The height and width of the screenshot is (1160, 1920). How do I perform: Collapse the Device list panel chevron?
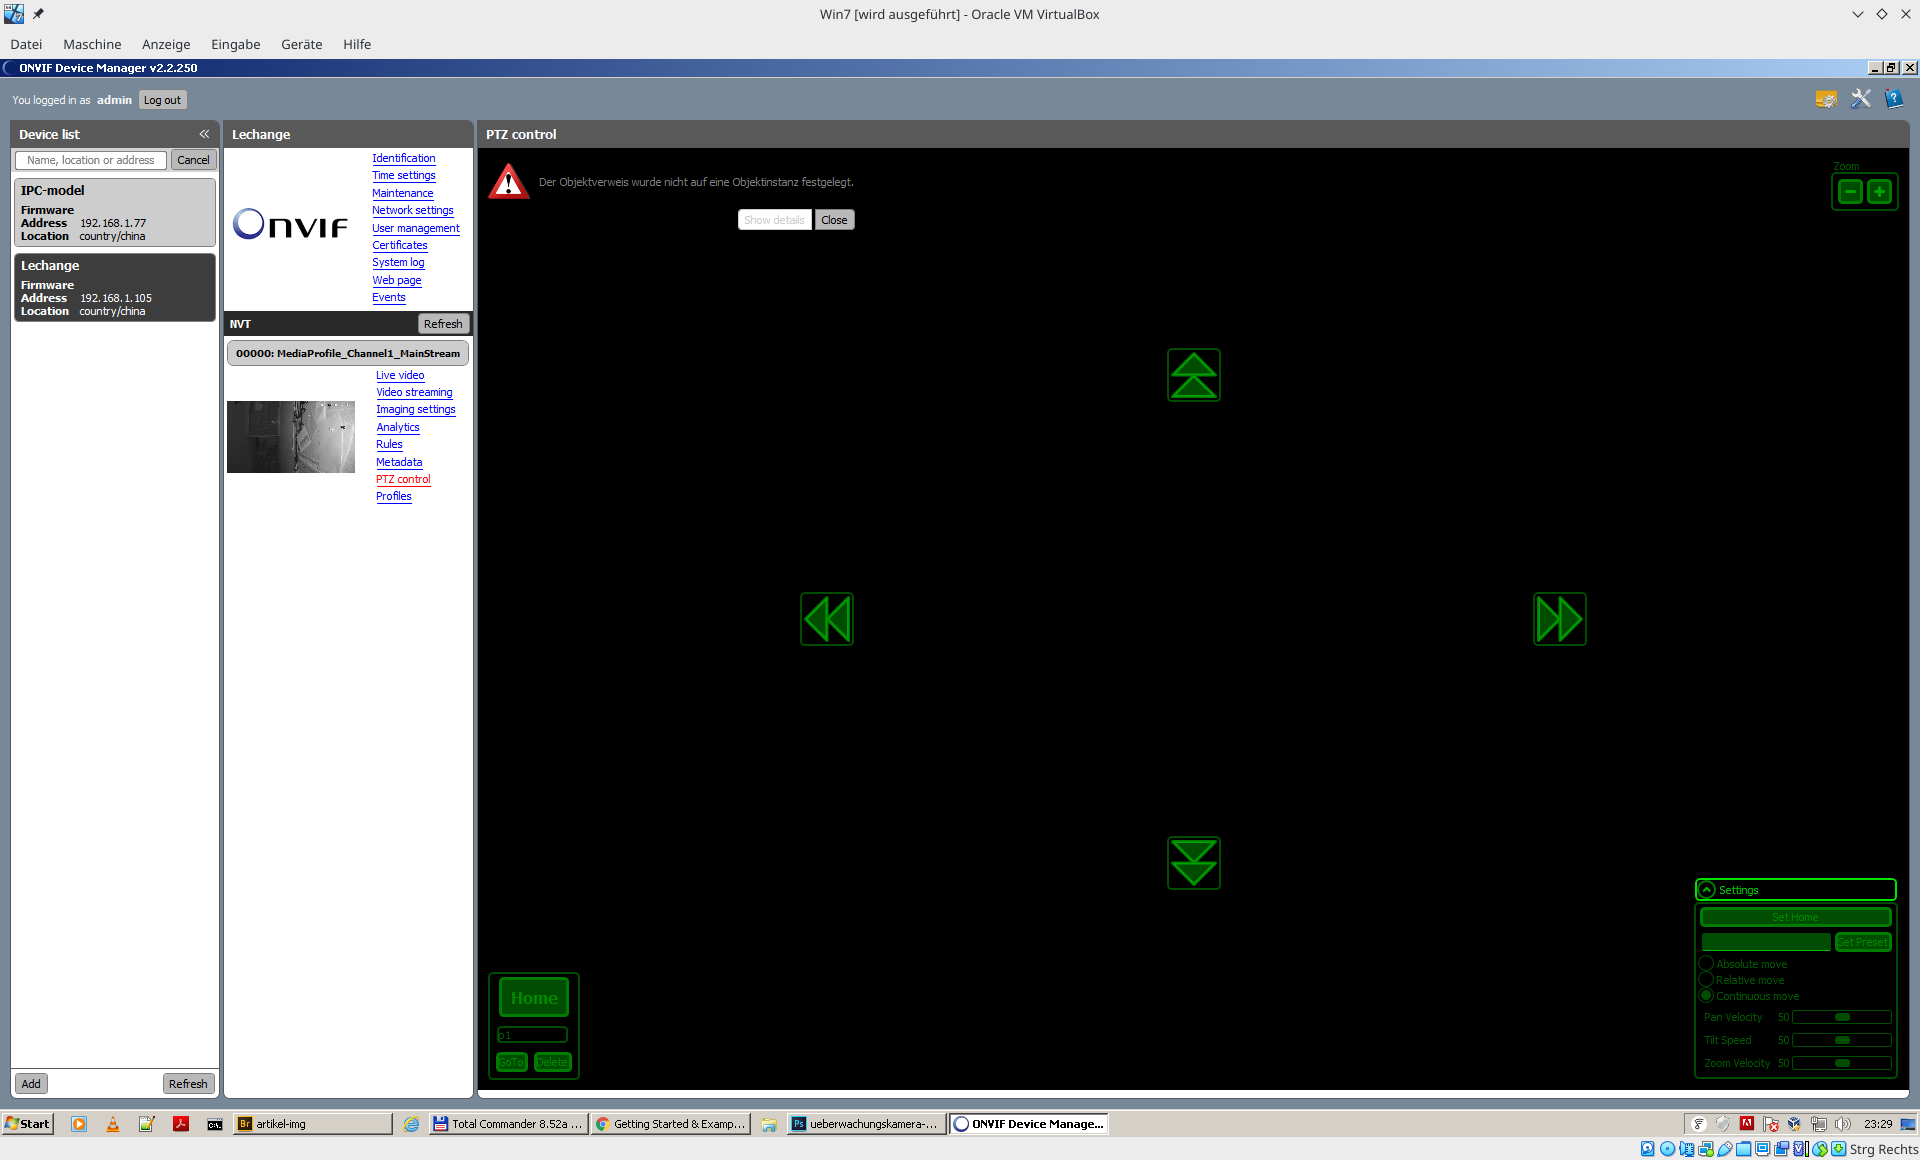(204, 134)
